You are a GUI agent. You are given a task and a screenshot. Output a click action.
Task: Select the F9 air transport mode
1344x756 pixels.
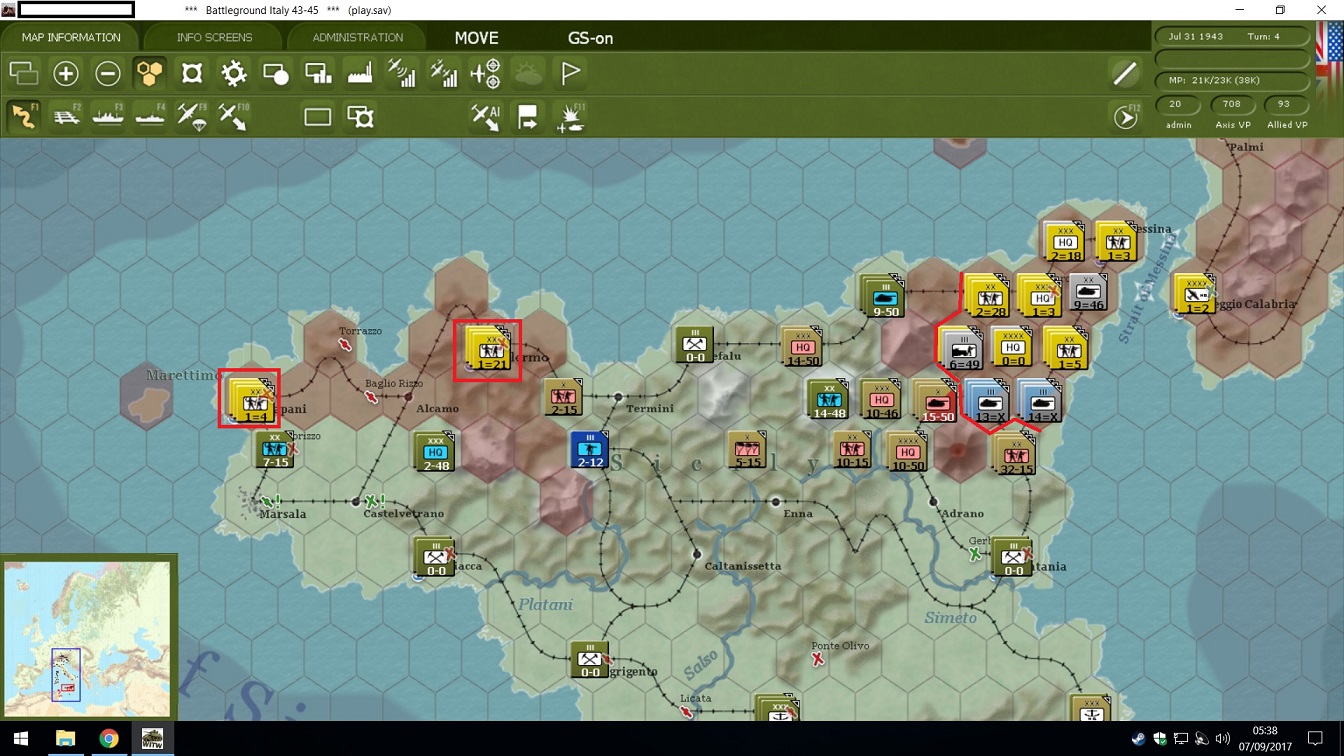192,116
